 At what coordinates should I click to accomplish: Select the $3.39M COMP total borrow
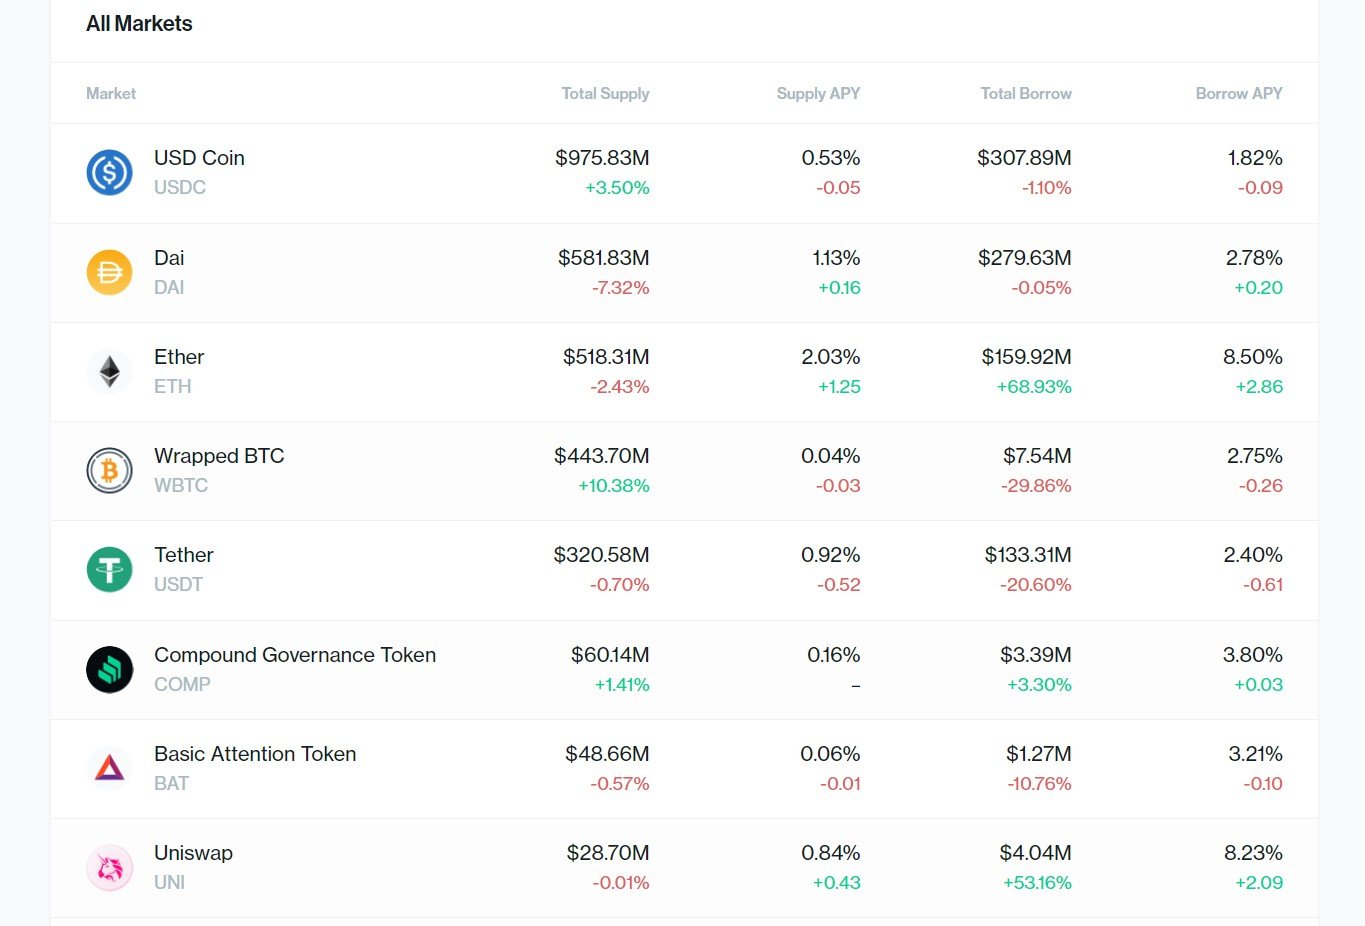click(x=1036, y=655)
